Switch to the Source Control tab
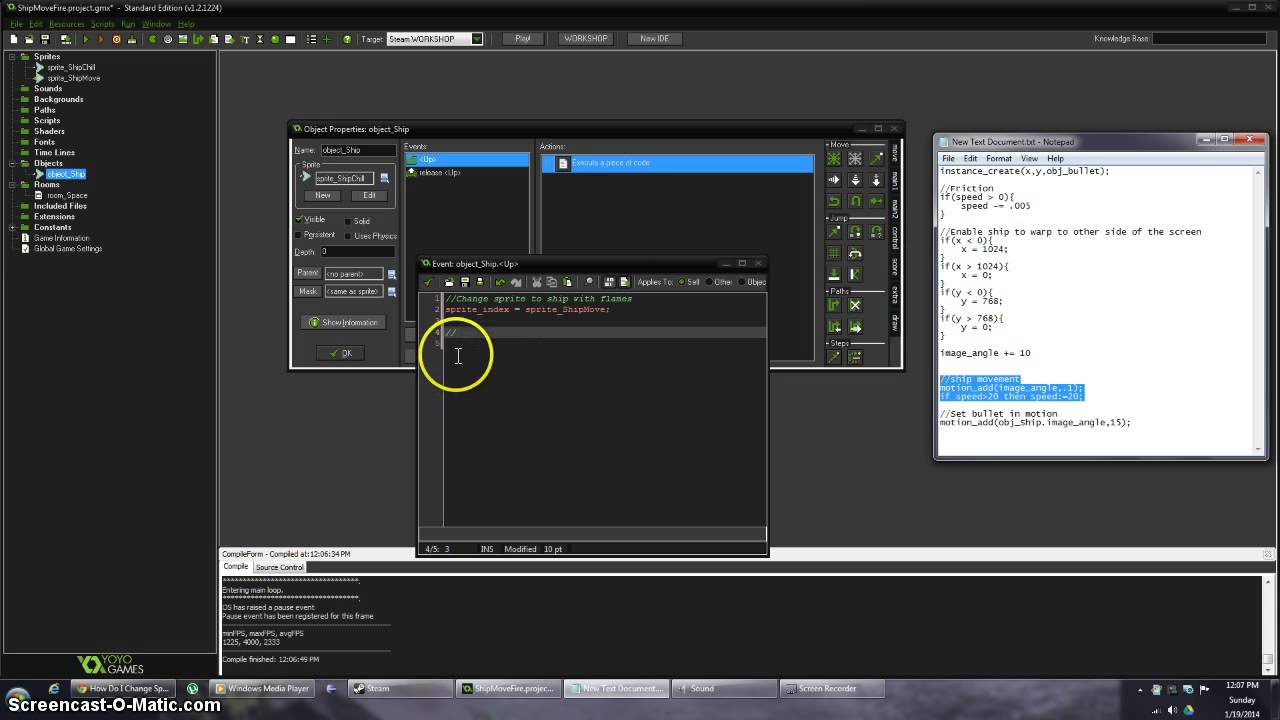 pyautogui.click(x=279, y=567)
